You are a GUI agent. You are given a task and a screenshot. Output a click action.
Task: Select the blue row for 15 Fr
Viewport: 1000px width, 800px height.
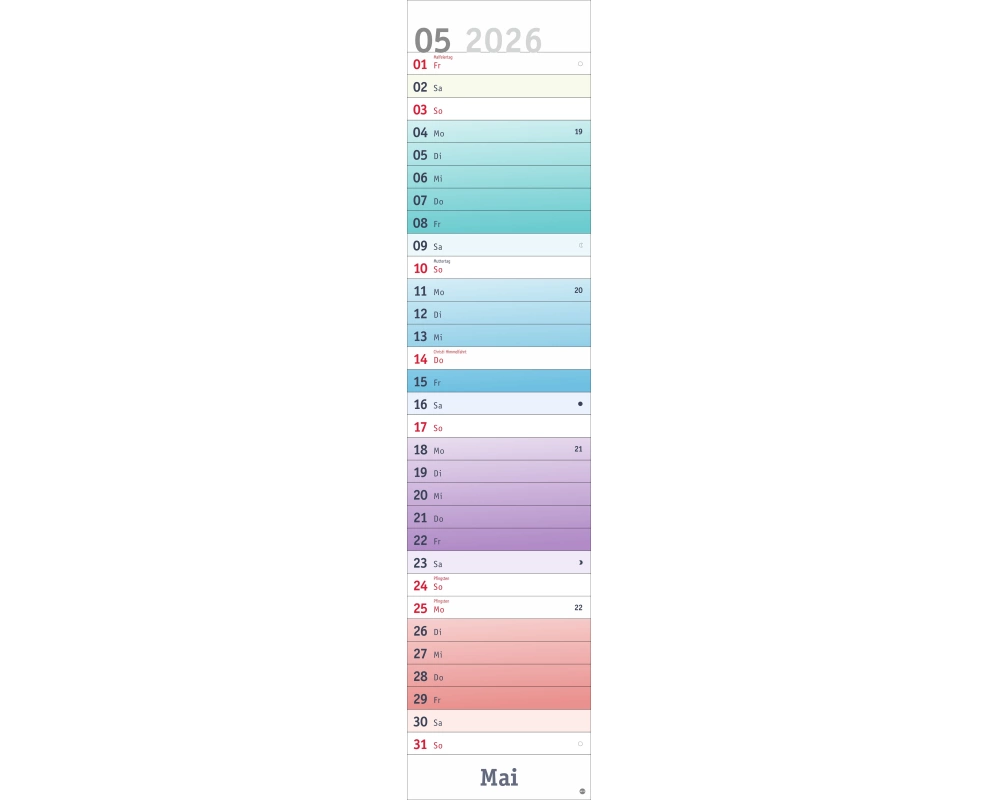point(498,381)
